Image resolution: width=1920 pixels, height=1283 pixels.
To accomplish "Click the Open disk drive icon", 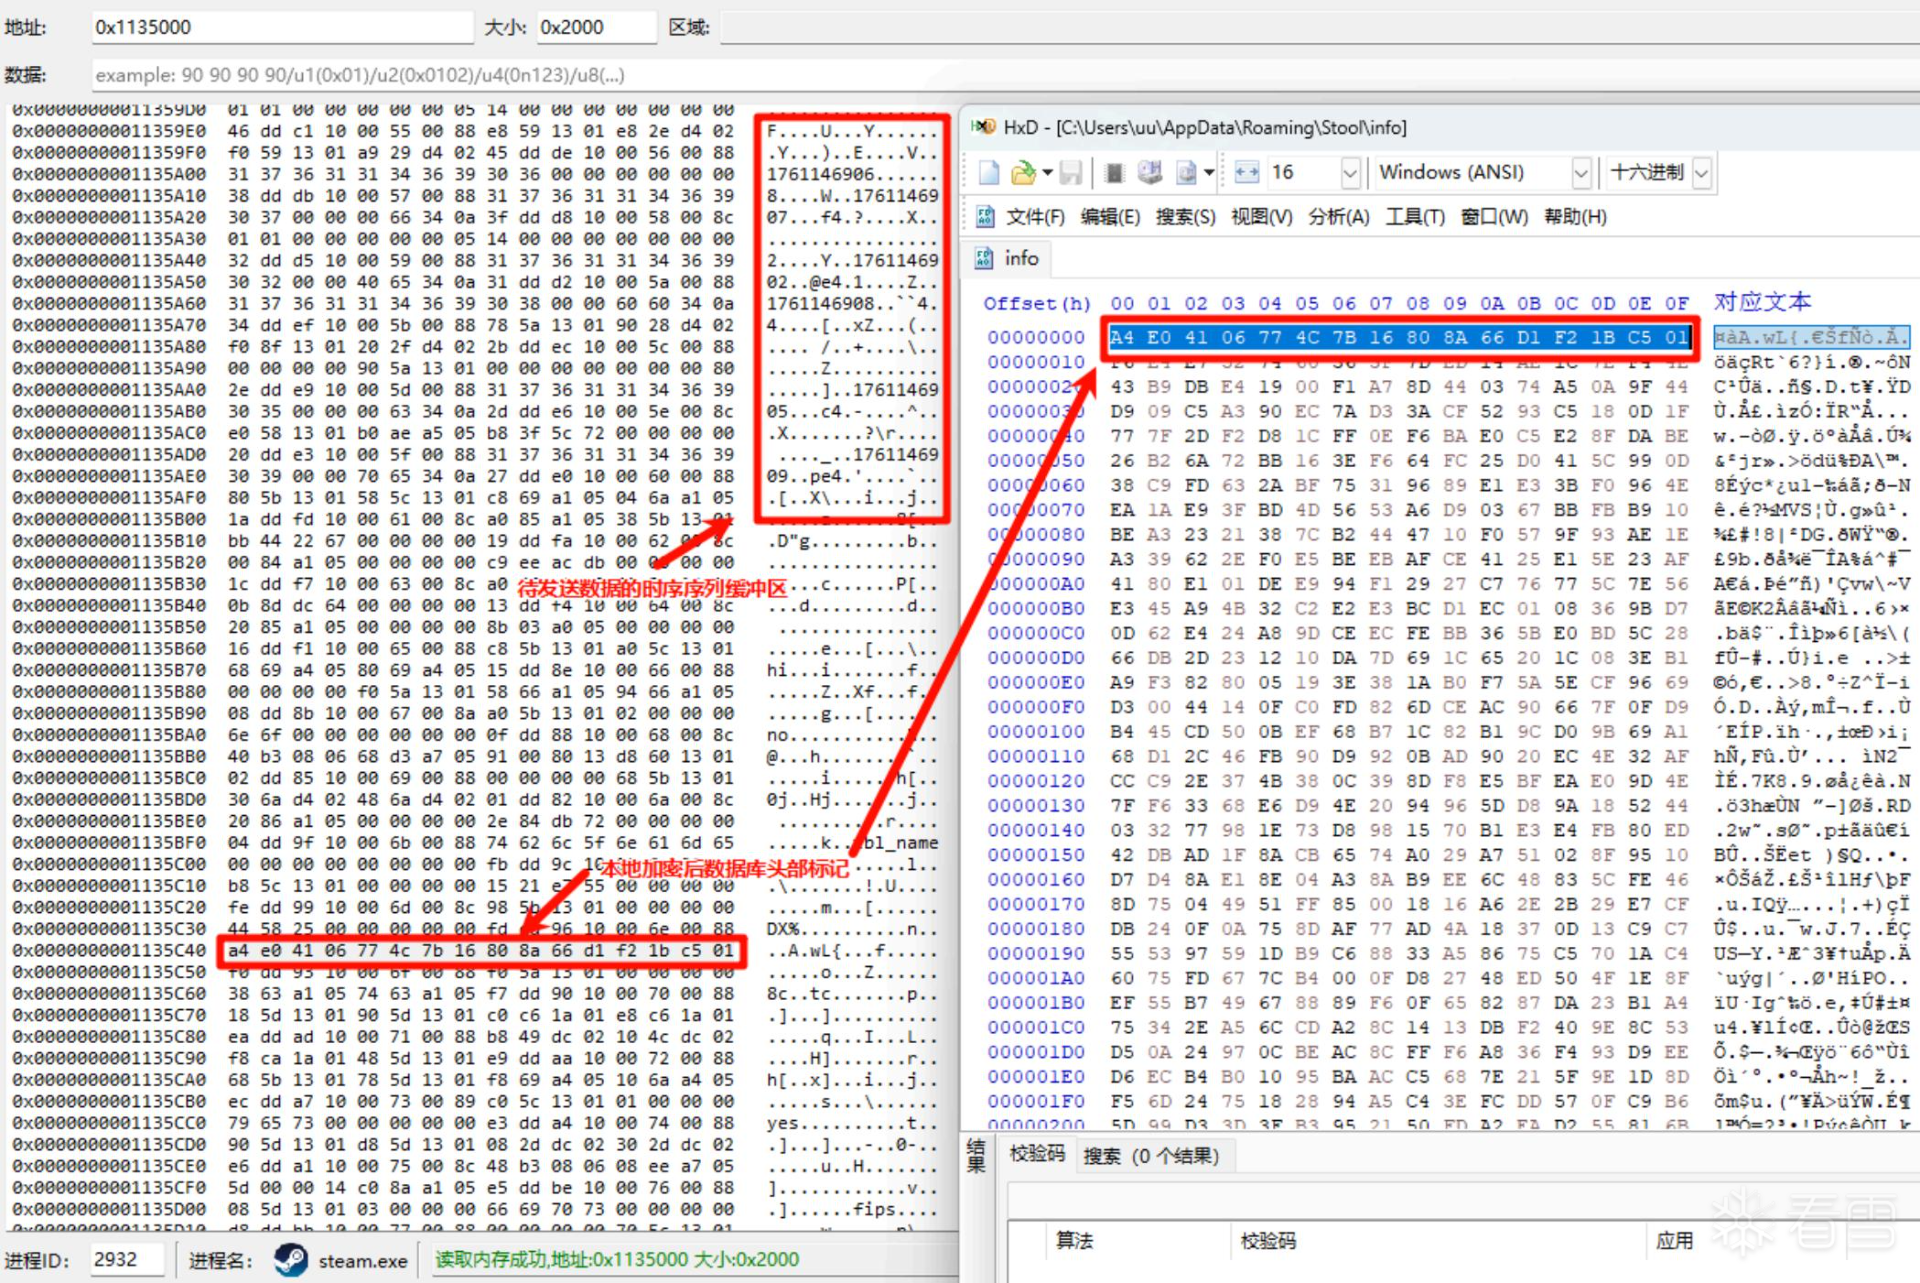I will pyautogui.click(x=1150, y=173).
